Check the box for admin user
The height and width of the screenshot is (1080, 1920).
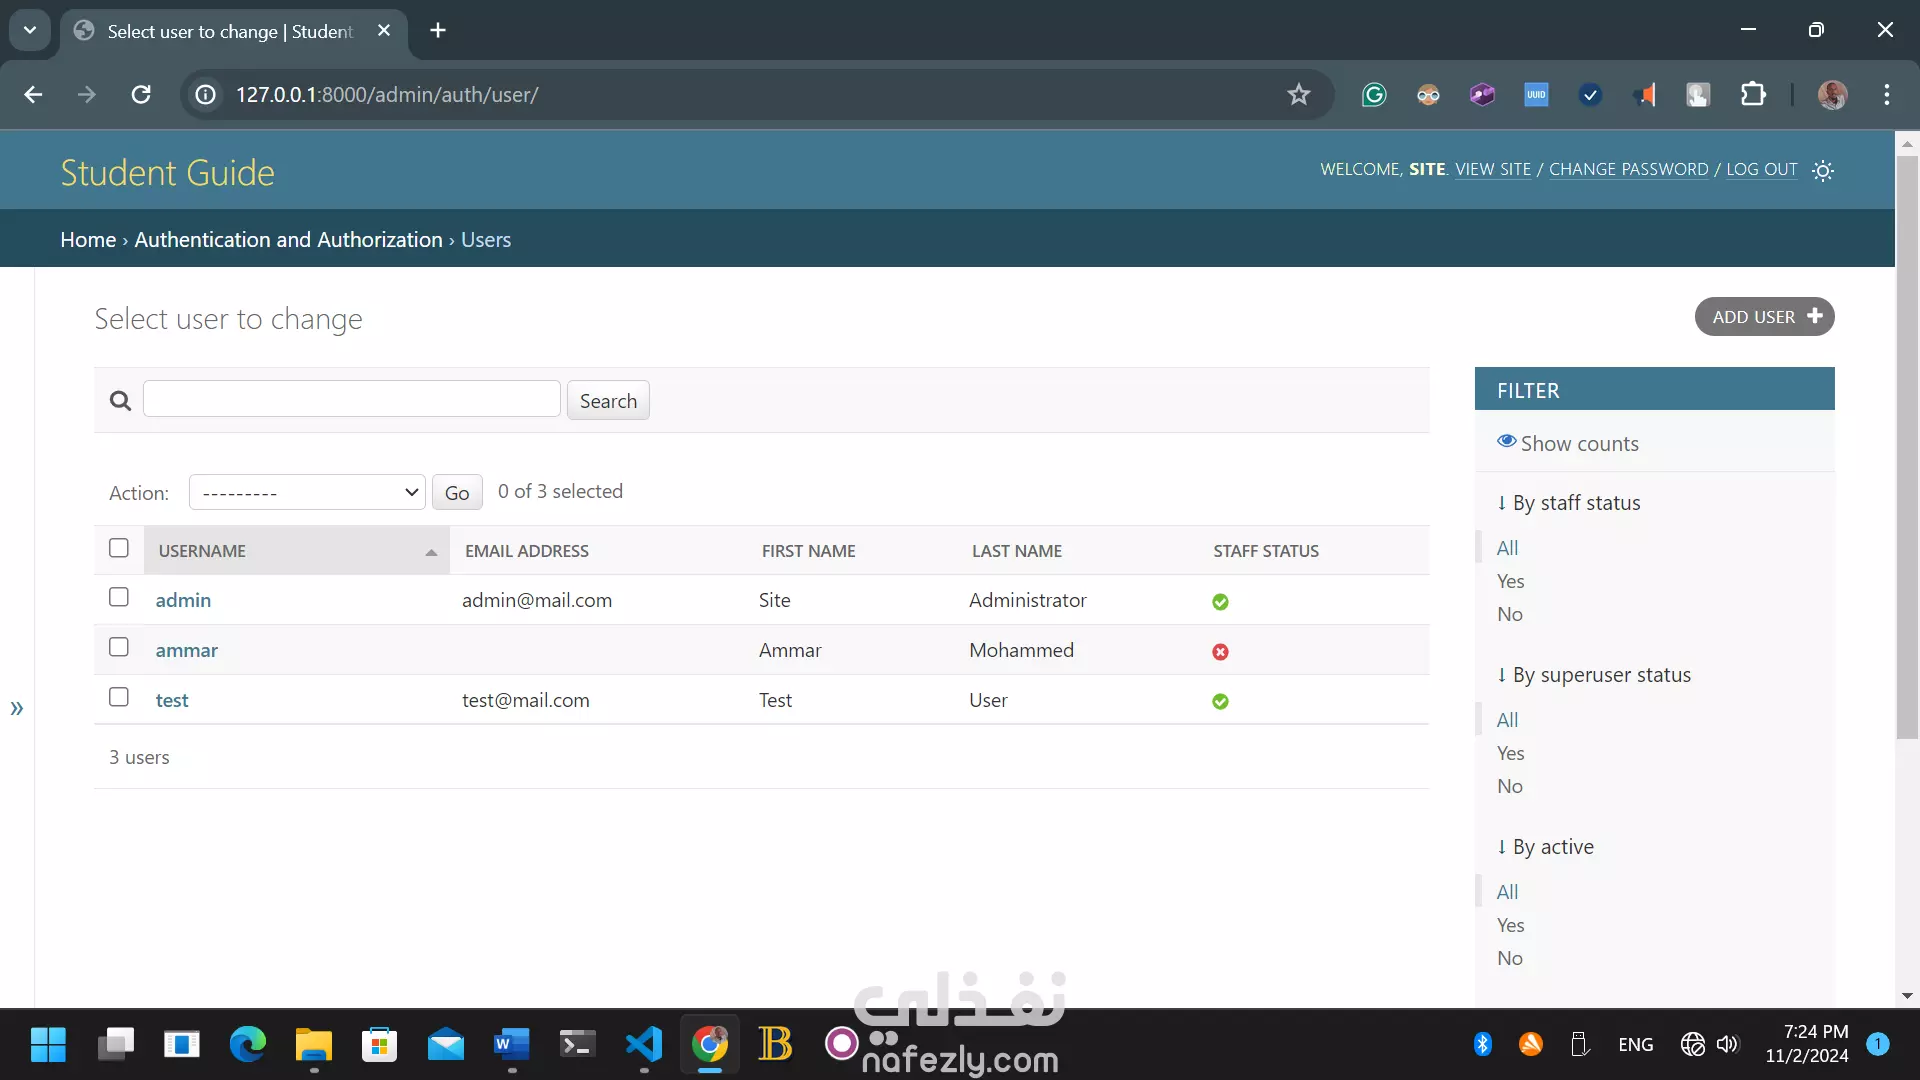pyautogui.click(x=119, y=598)
